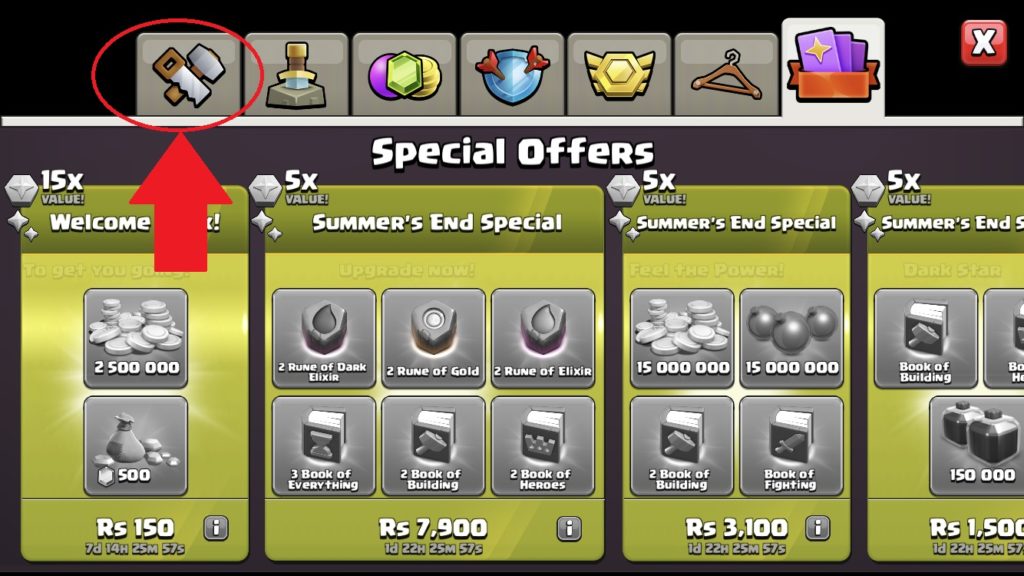Screen dimensions: 1024x576
Task: Select the blue shield defense tab
Action: pos(512,75)
